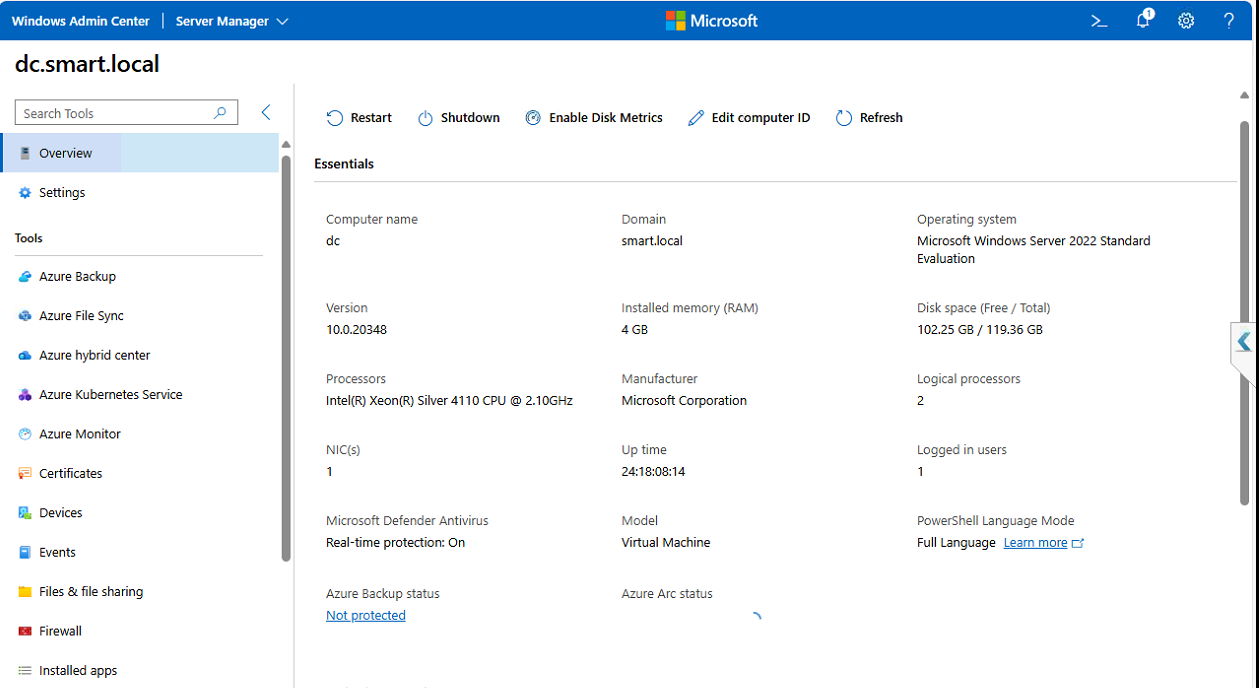Screen dimensions: 1259x688
Task: Click the Windows Admin Center title link
Action: (x=81, y=21)
